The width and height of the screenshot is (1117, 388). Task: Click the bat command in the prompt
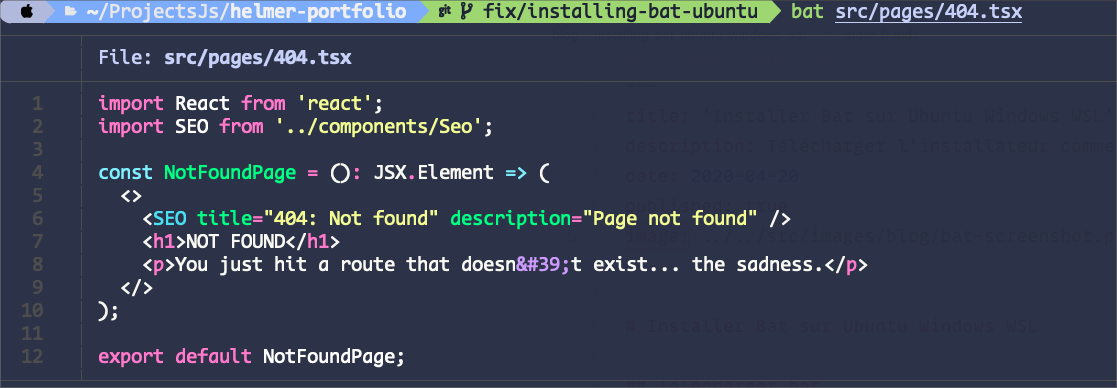[x=807, y=12]
